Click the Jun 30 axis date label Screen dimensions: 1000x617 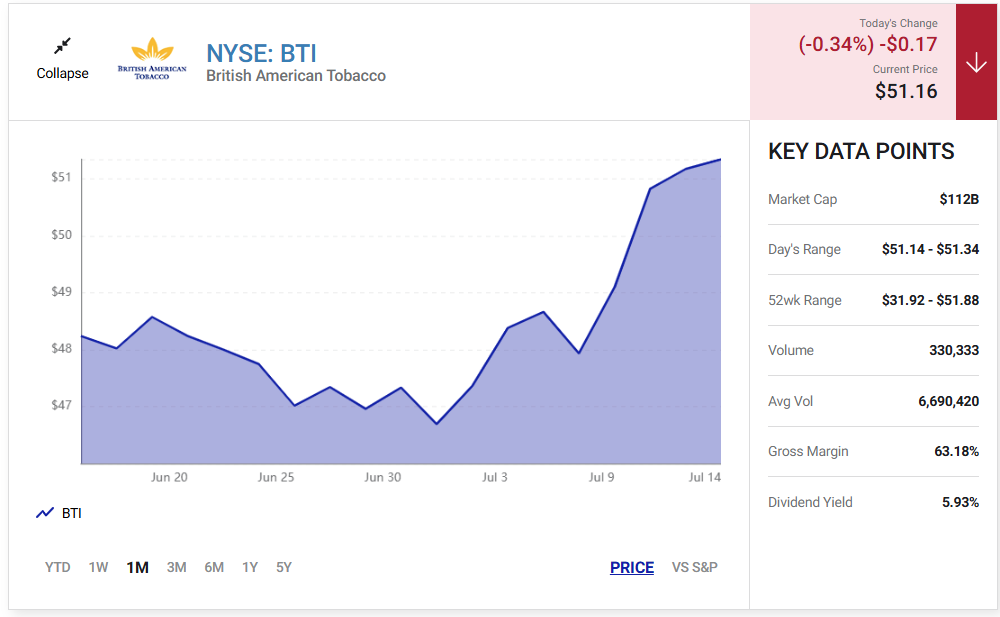(x=383, y=477)
